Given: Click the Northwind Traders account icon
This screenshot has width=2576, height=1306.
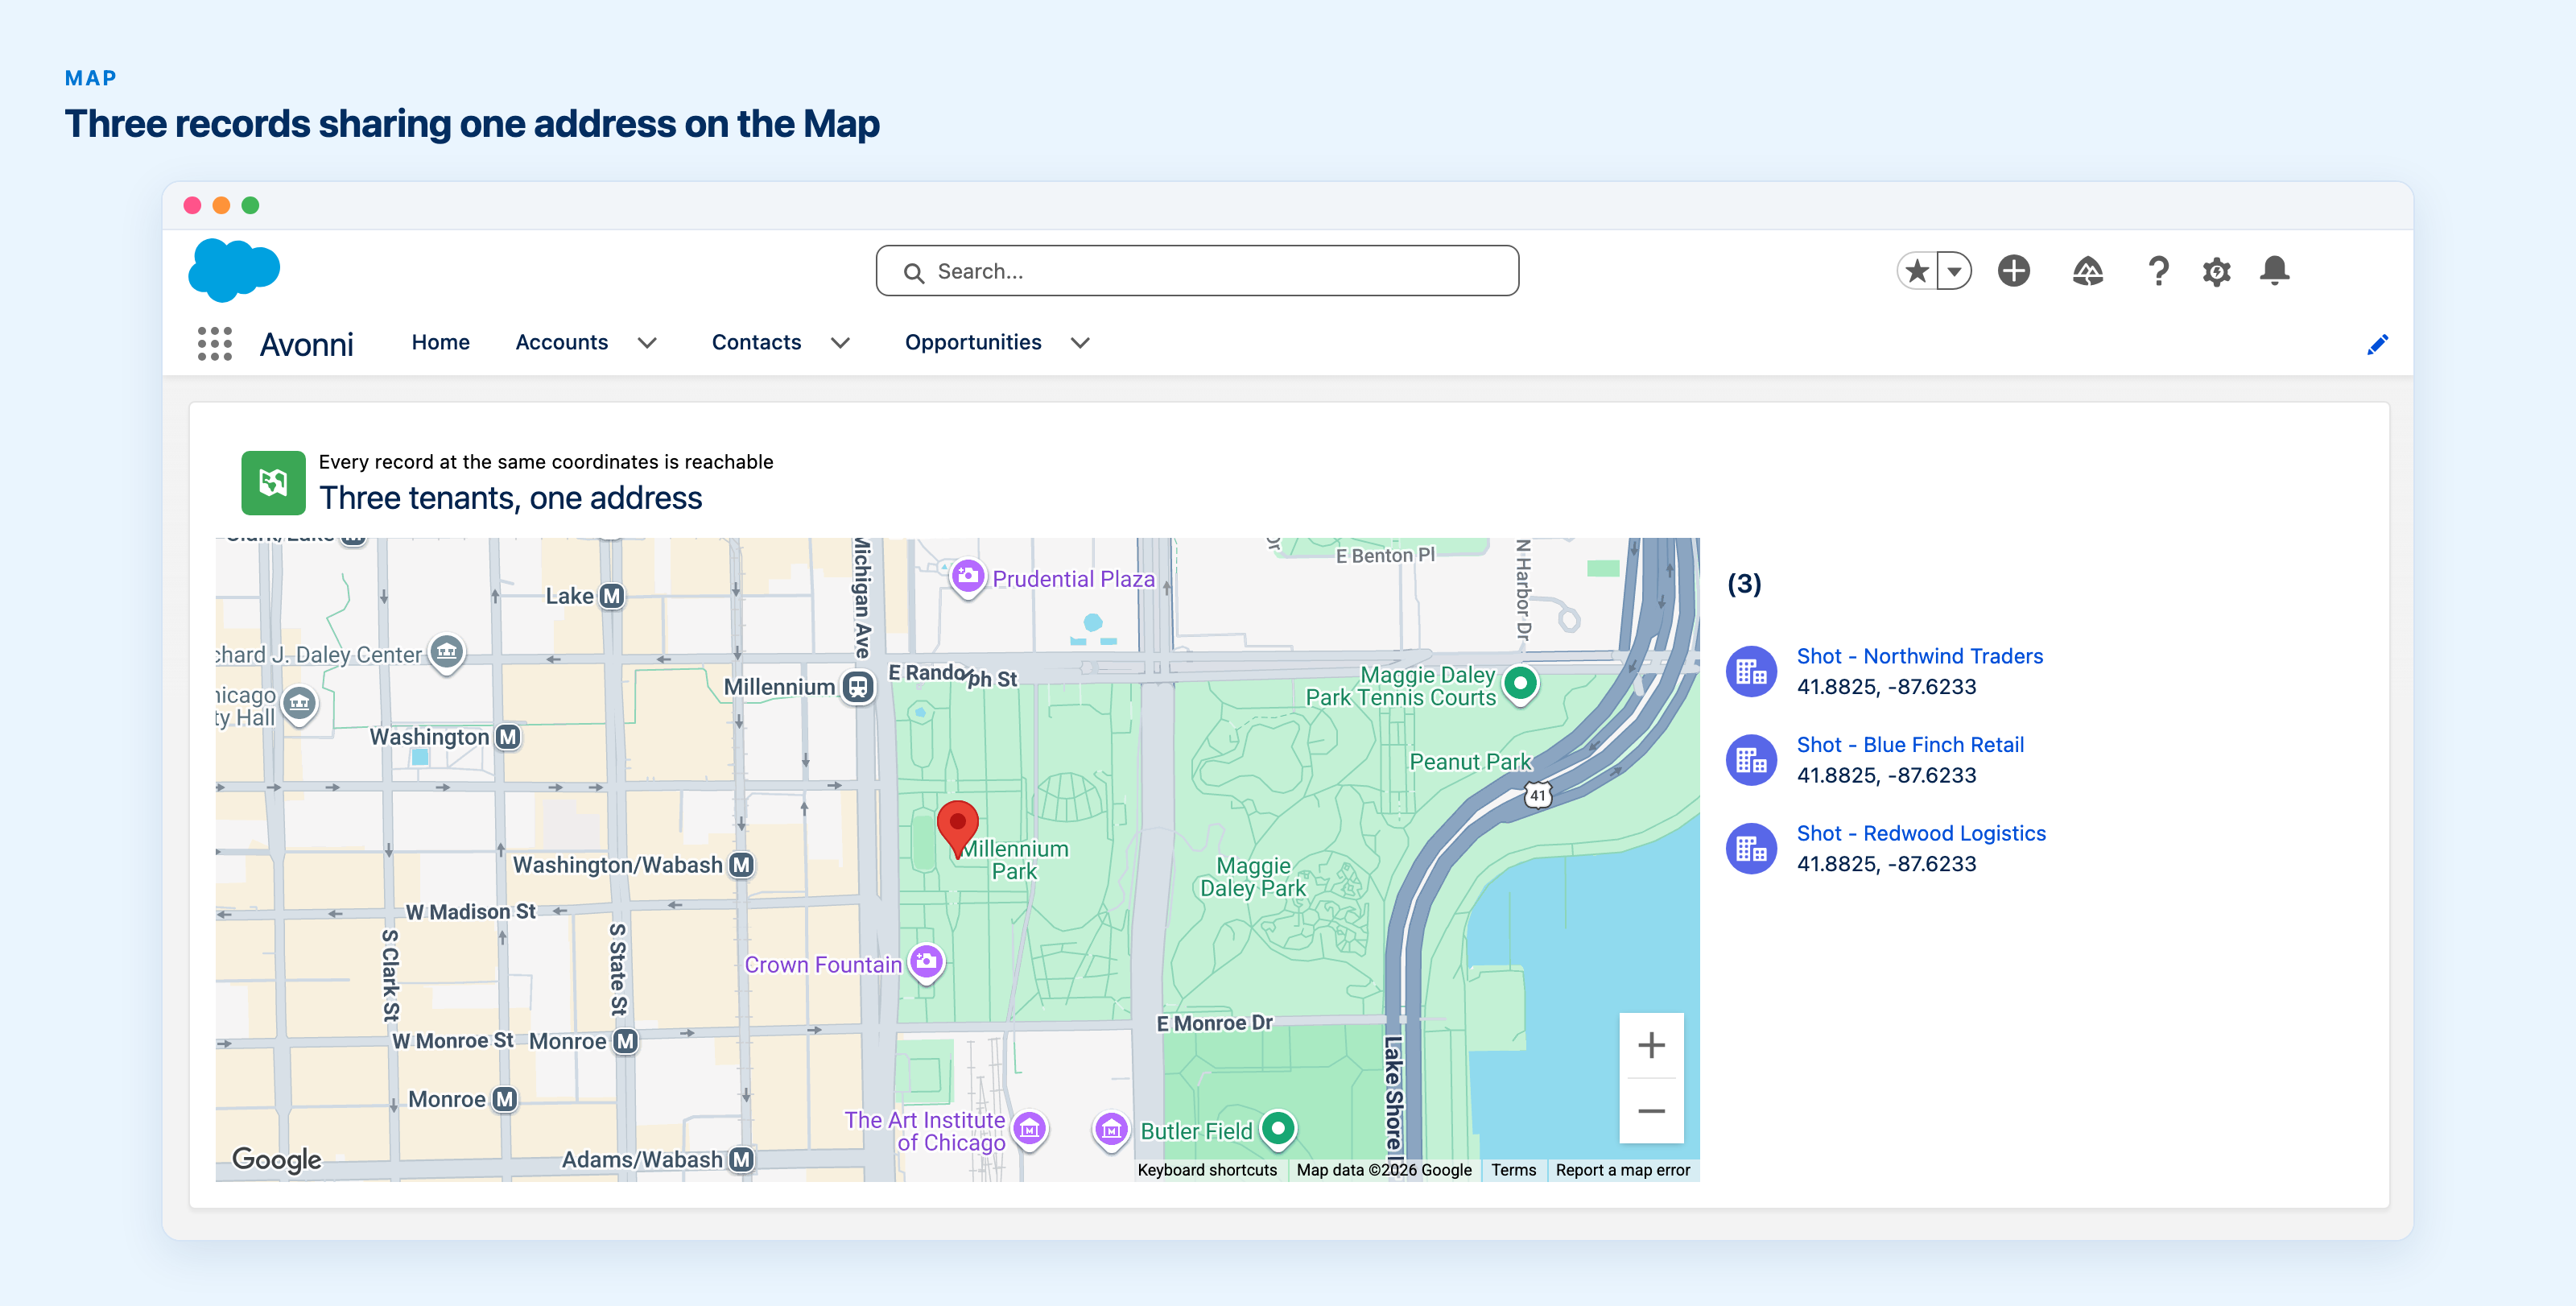Looking at the screenshot, I should [x=1751, y=671].
